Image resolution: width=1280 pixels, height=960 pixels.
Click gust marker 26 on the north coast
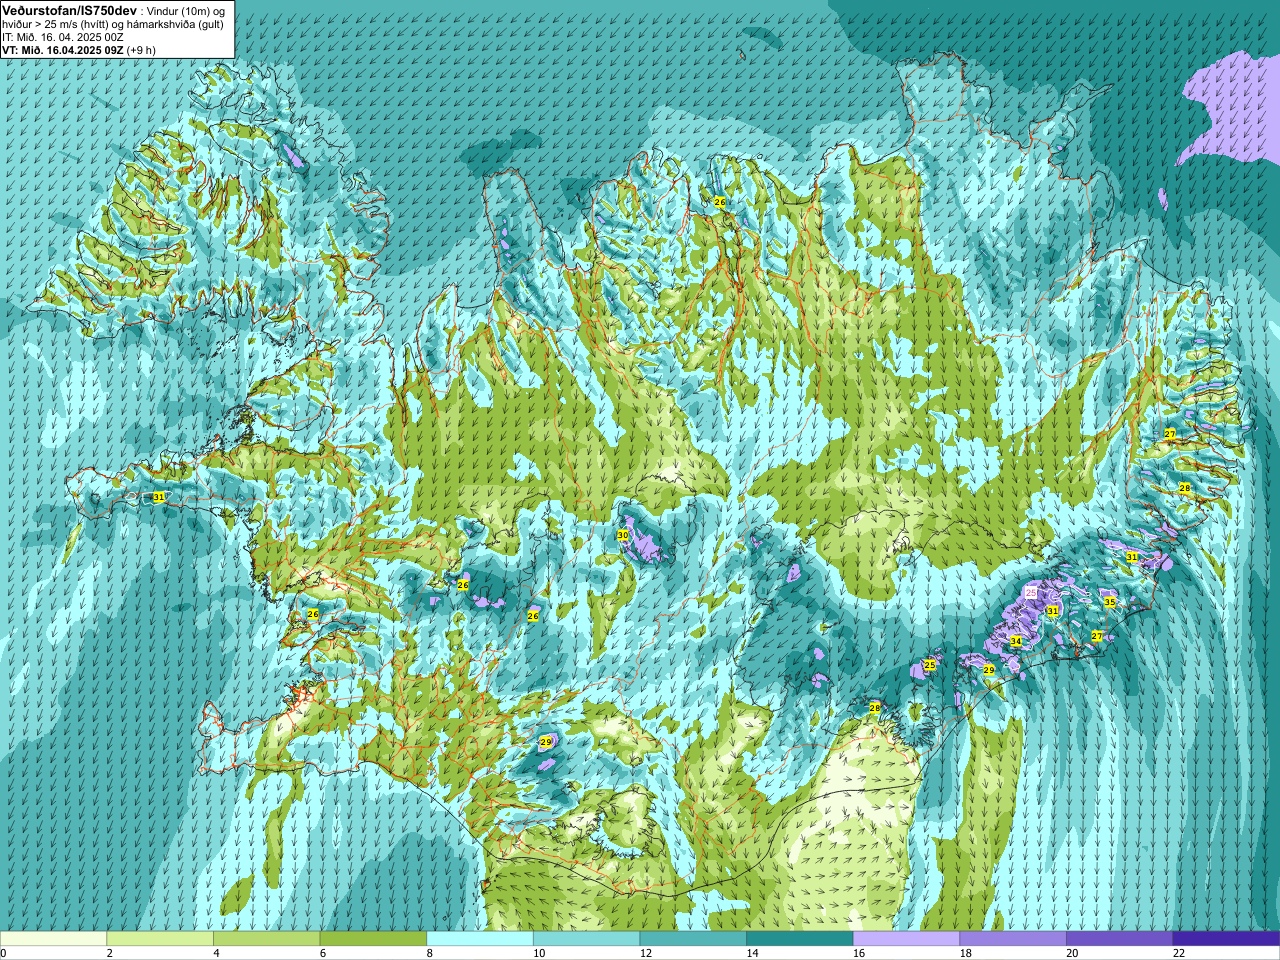[x=719, y=202]
